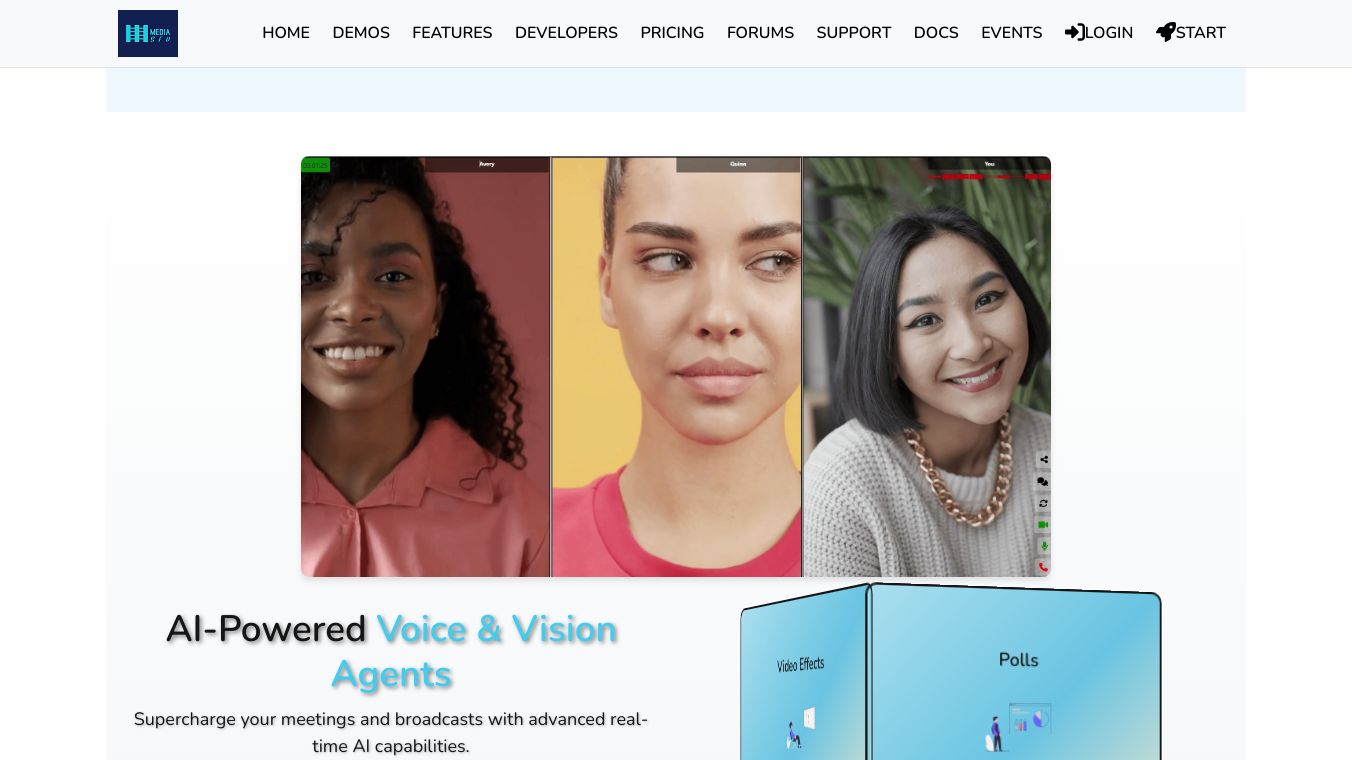Expand the SUPPORT menu
The height and width of the screenshot is (760, 1352).
[853, 33]
